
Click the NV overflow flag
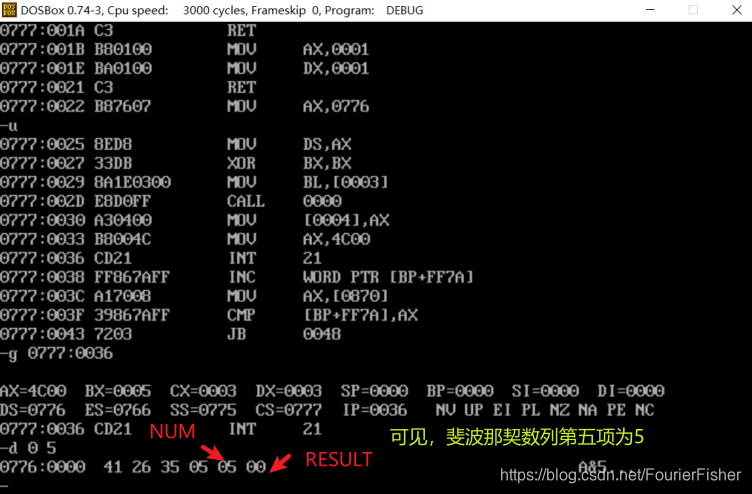click(446, 410)
